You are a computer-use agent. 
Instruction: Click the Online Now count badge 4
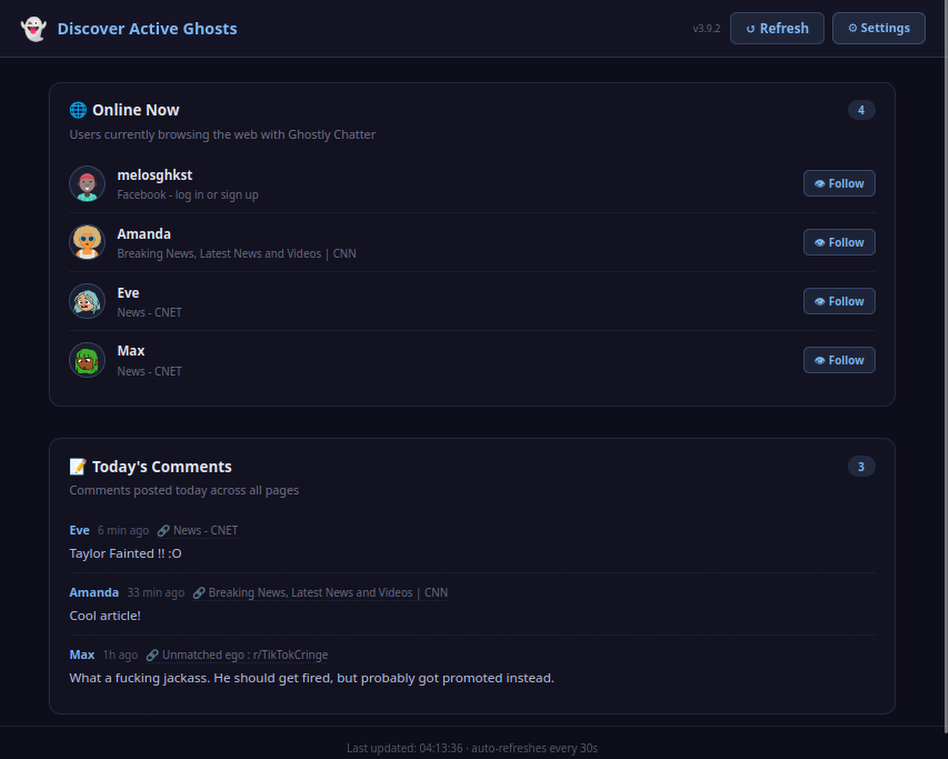click(x=861, y=110)
